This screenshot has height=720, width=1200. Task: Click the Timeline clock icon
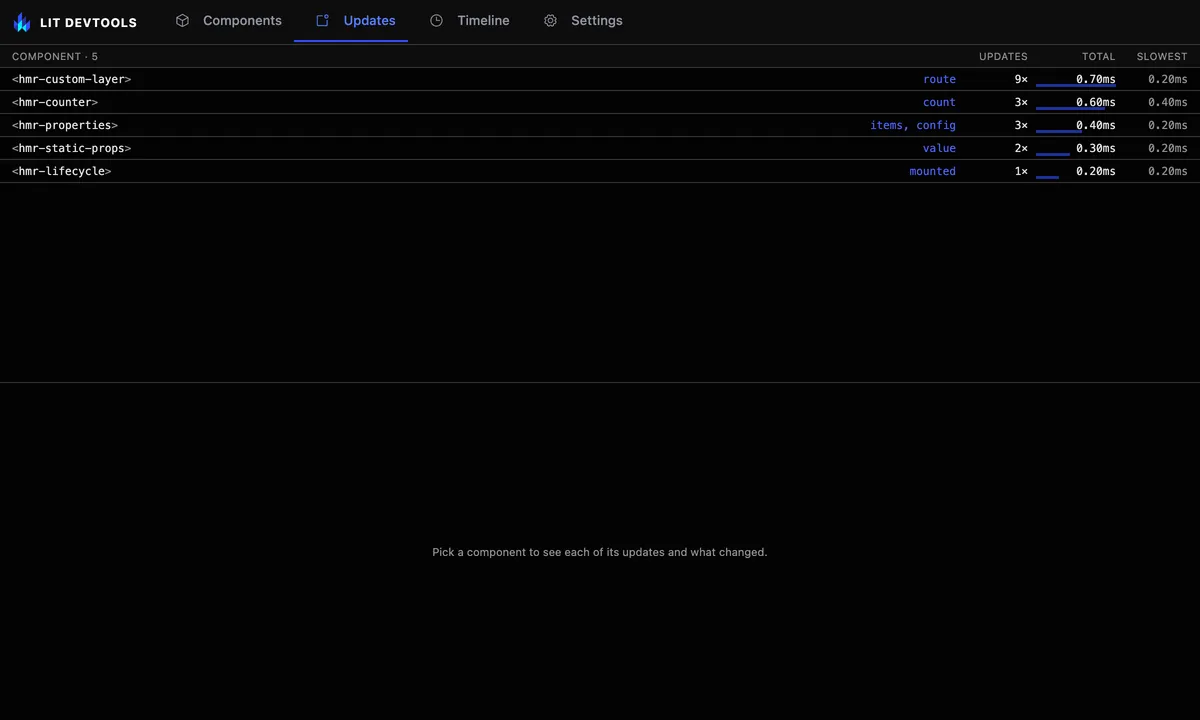tap(436, 20)
